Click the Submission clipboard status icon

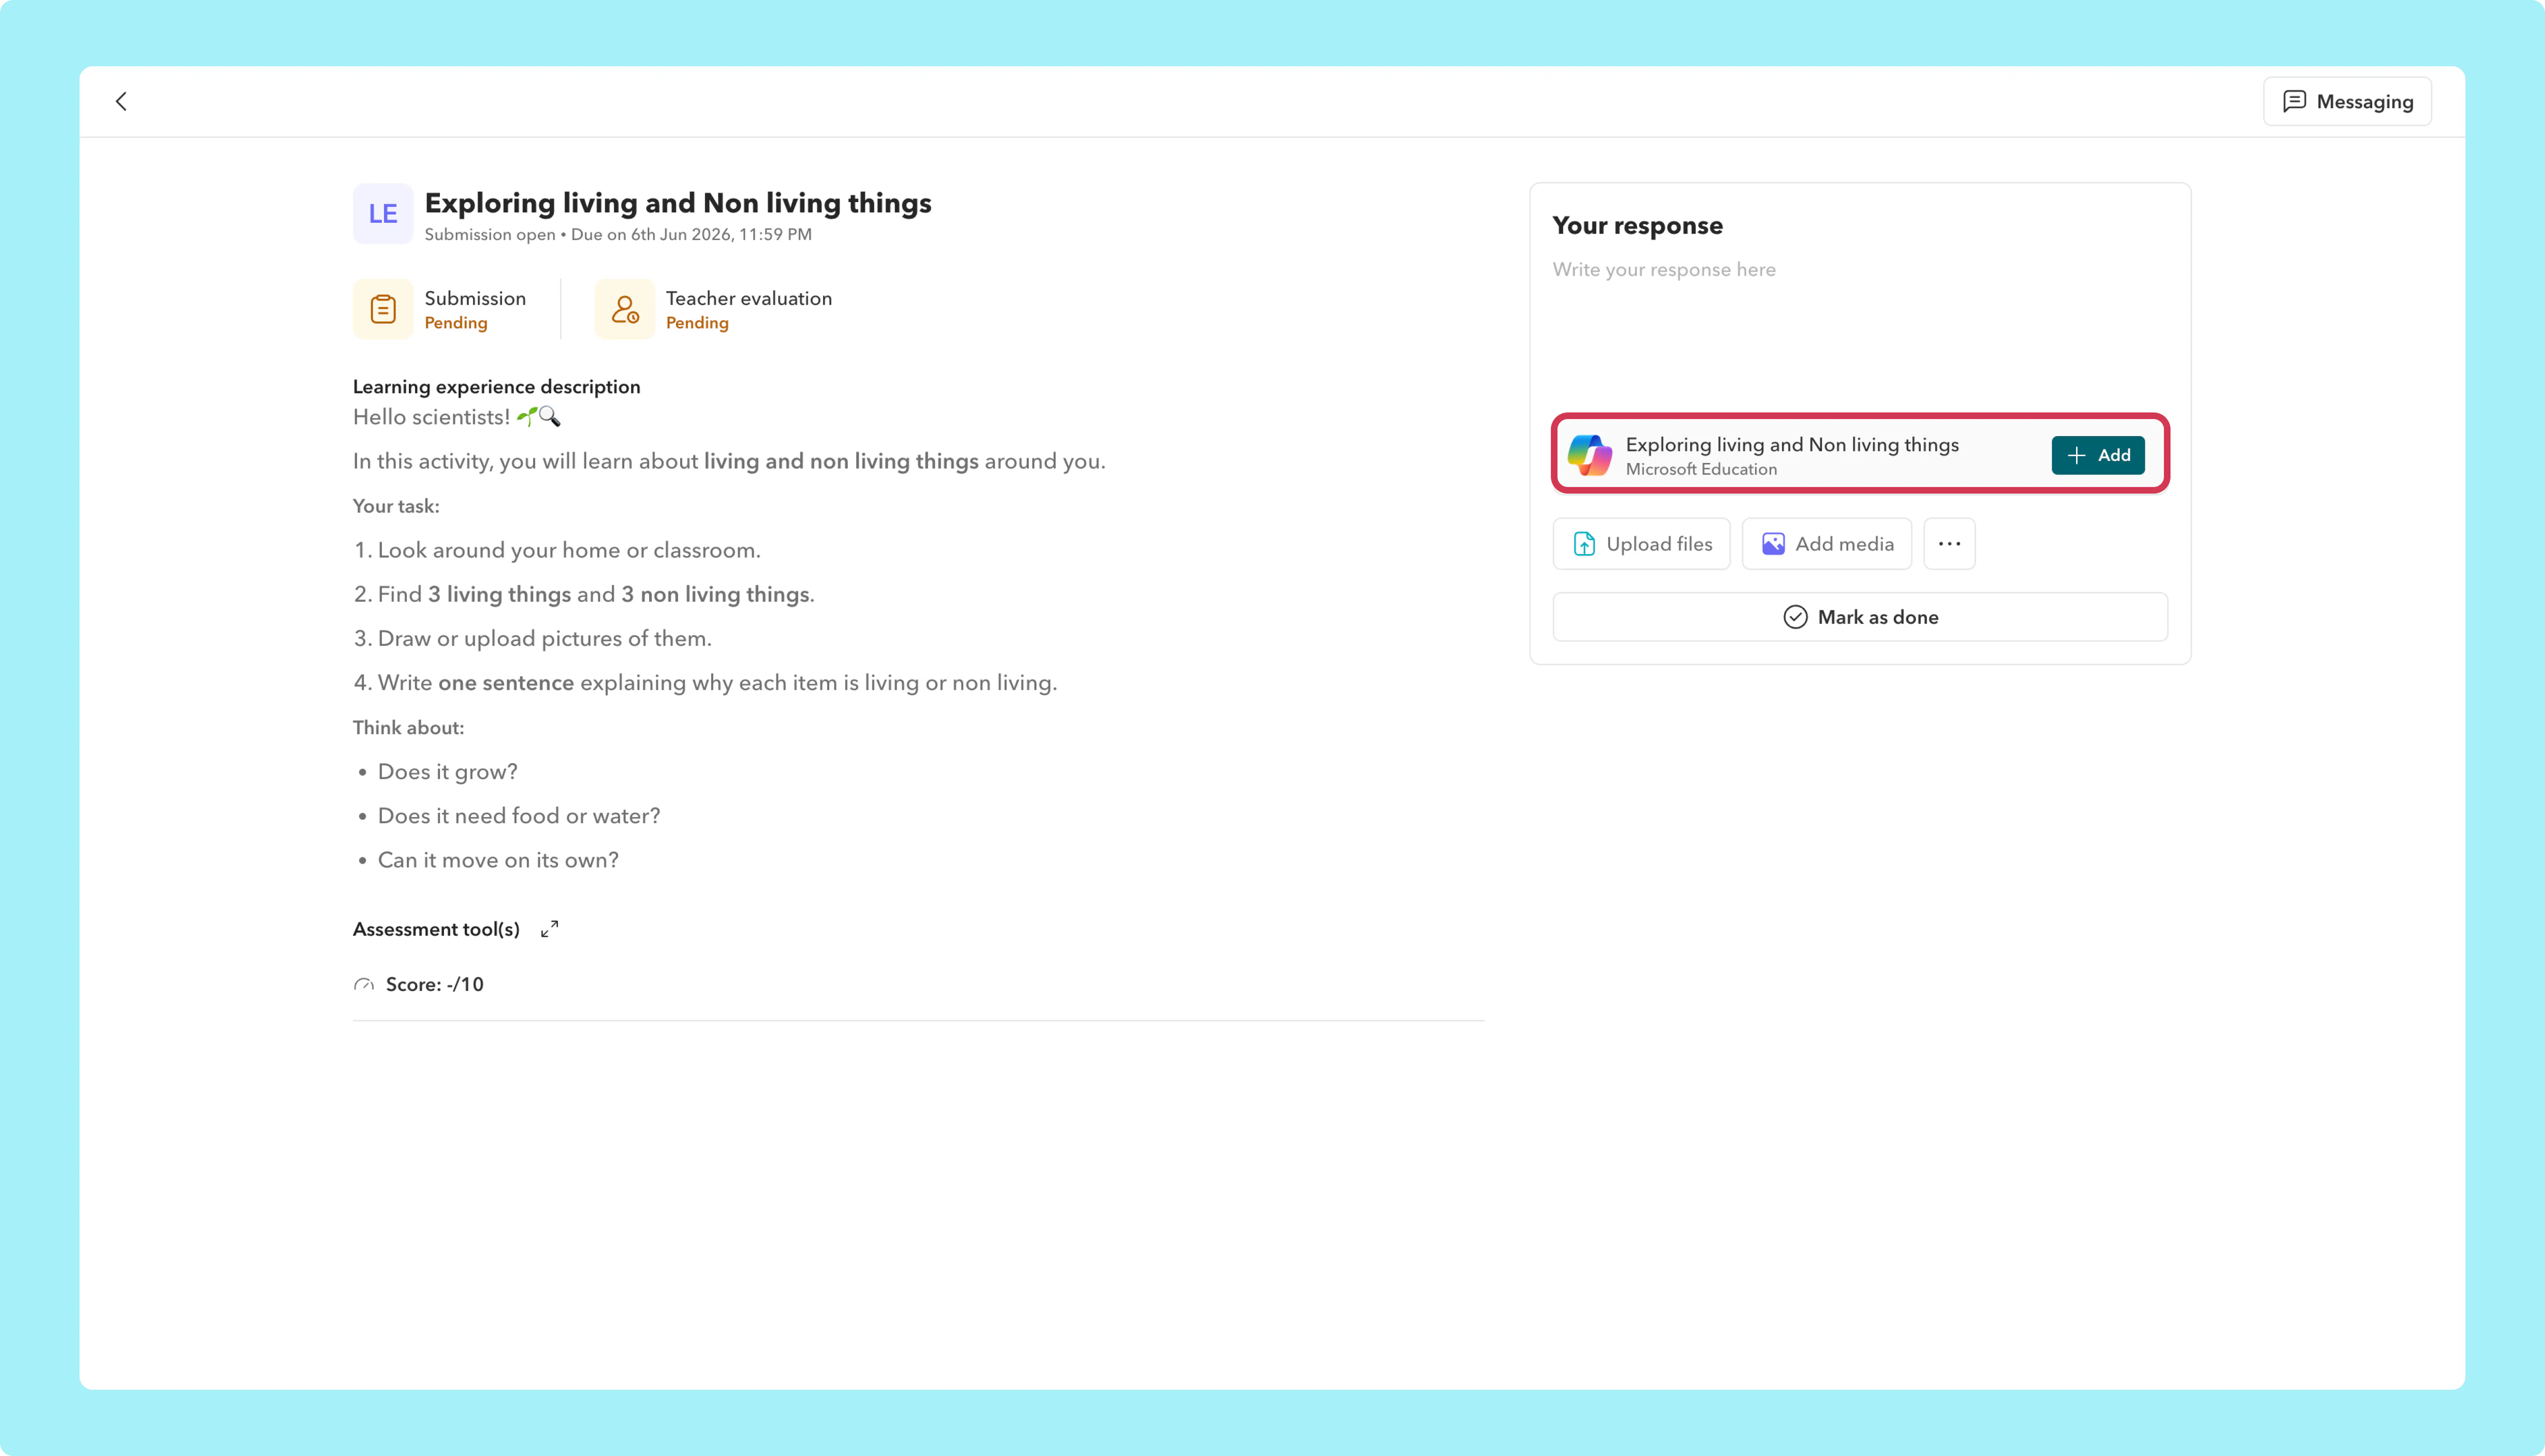[x=383, y=309]
